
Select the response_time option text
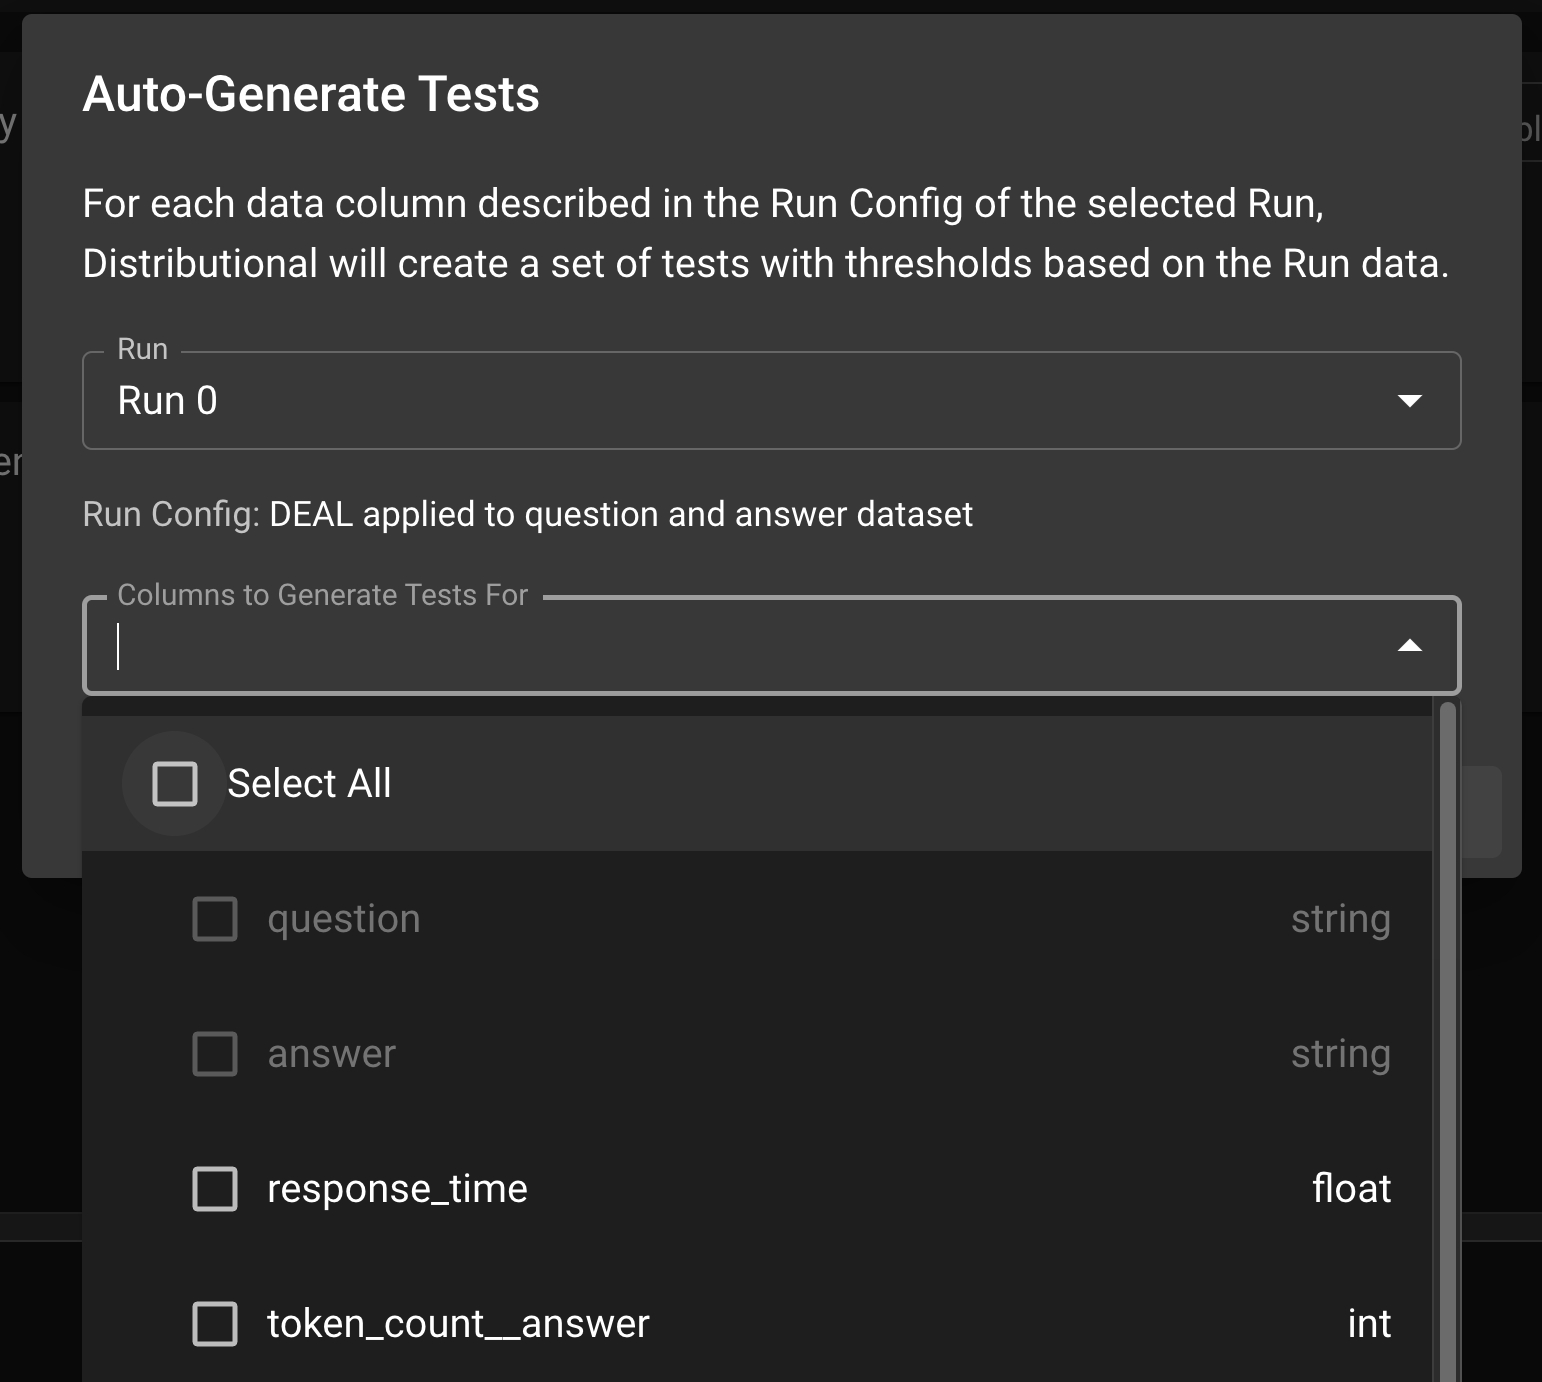click(x=397, y=1189)
